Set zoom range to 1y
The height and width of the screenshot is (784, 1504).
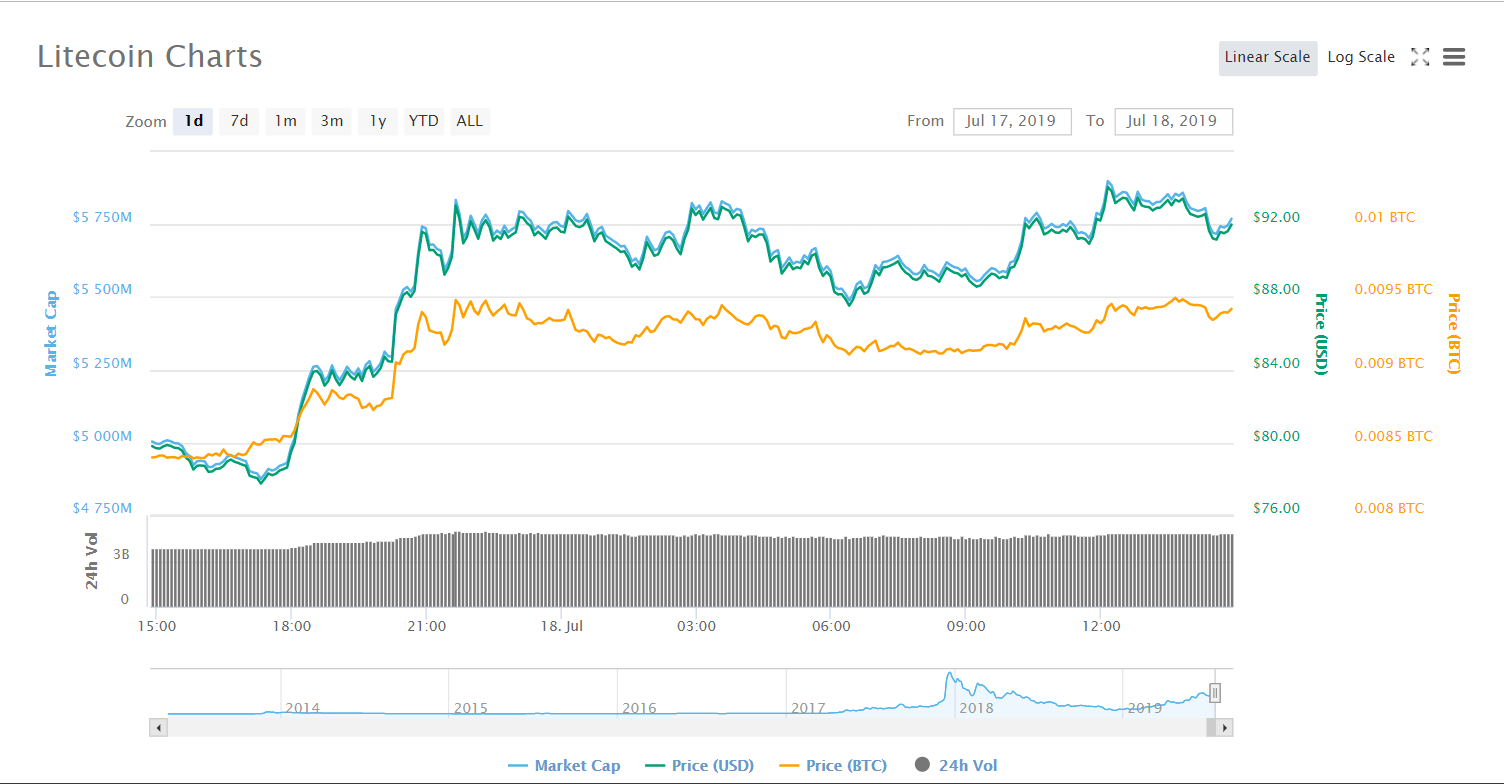(377, 121)
